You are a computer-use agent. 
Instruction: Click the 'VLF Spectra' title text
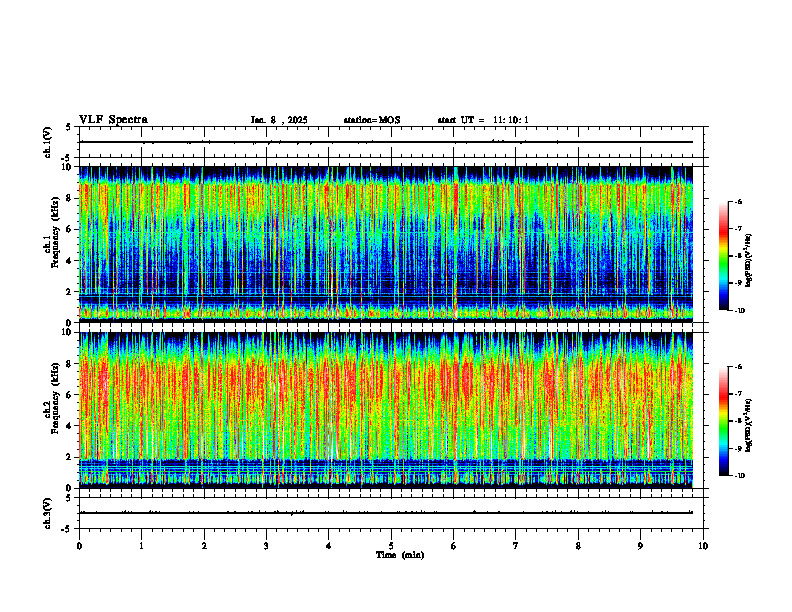coord(113,120)
